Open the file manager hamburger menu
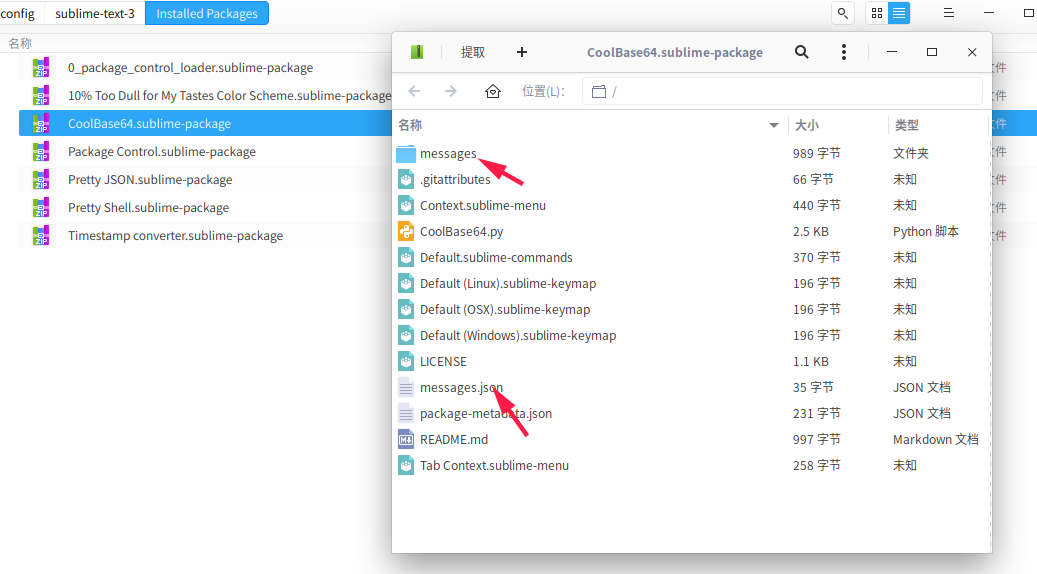 948,13
